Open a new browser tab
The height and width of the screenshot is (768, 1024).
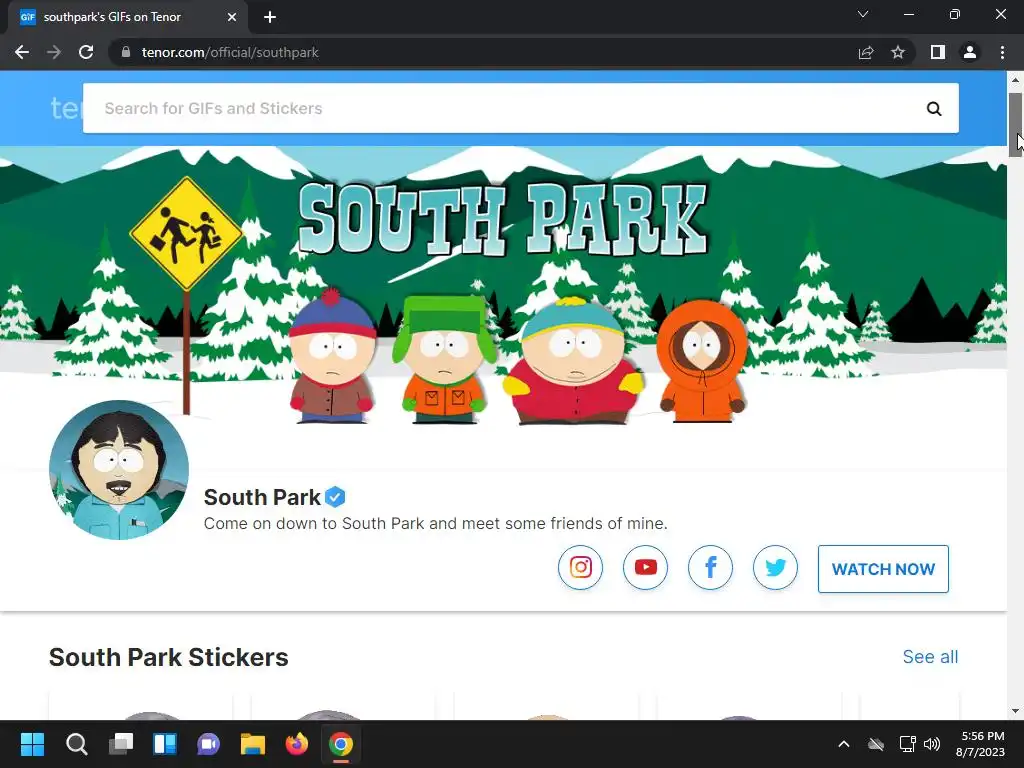[270, 17]
